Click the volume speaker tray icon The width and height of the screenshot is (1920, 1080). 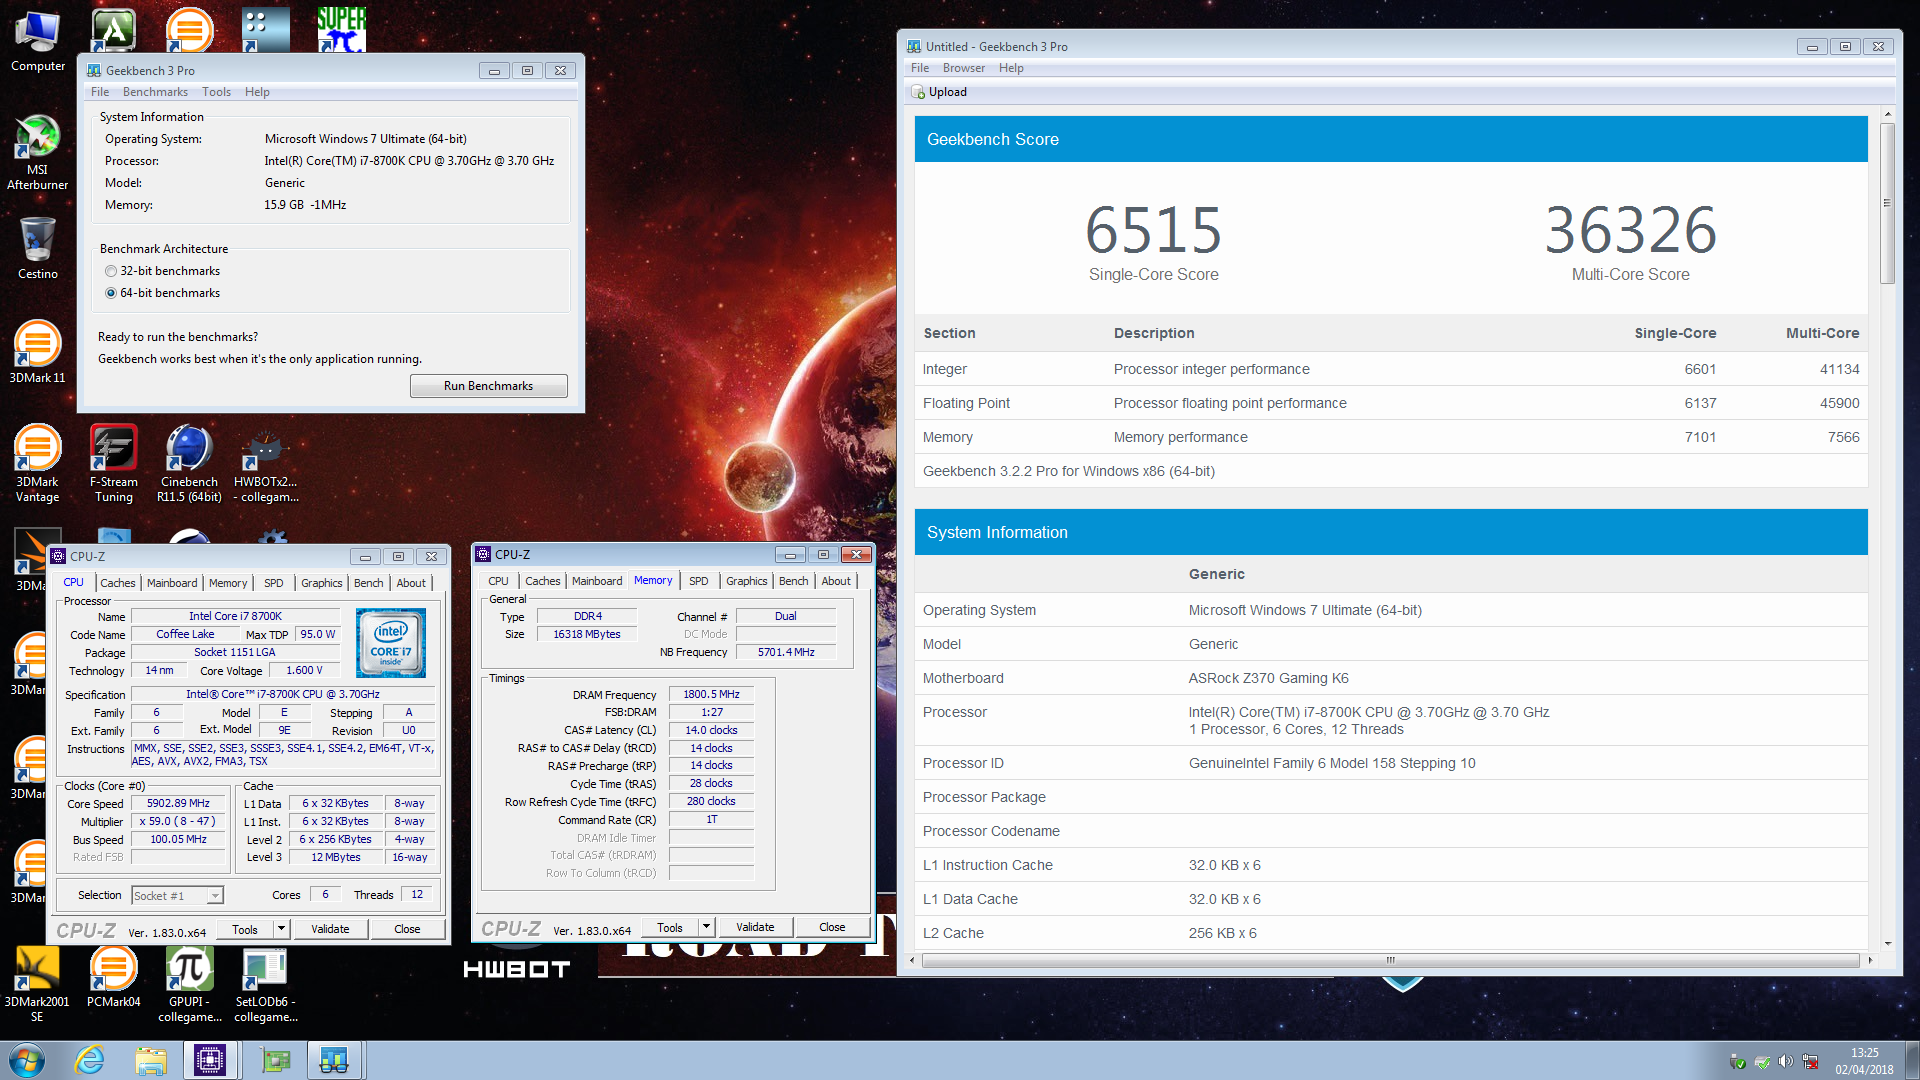[x=1785, y=1061]
